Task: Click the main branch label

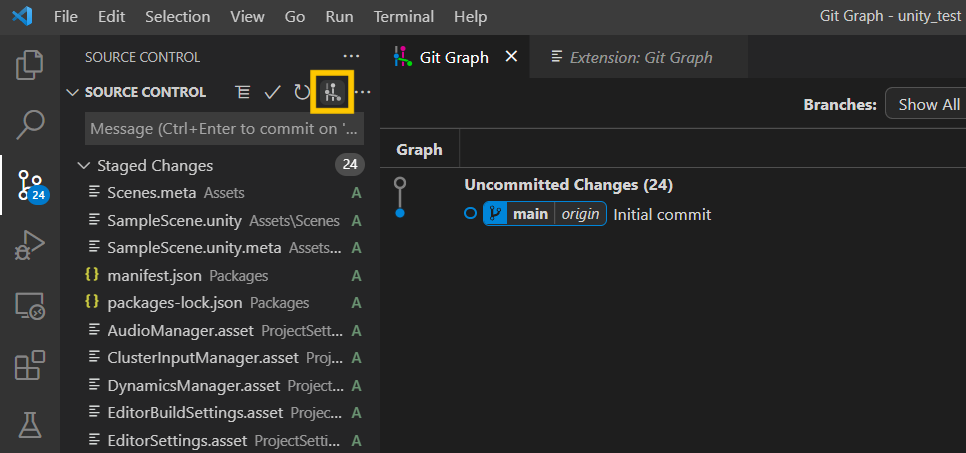Action: [530, 214]
